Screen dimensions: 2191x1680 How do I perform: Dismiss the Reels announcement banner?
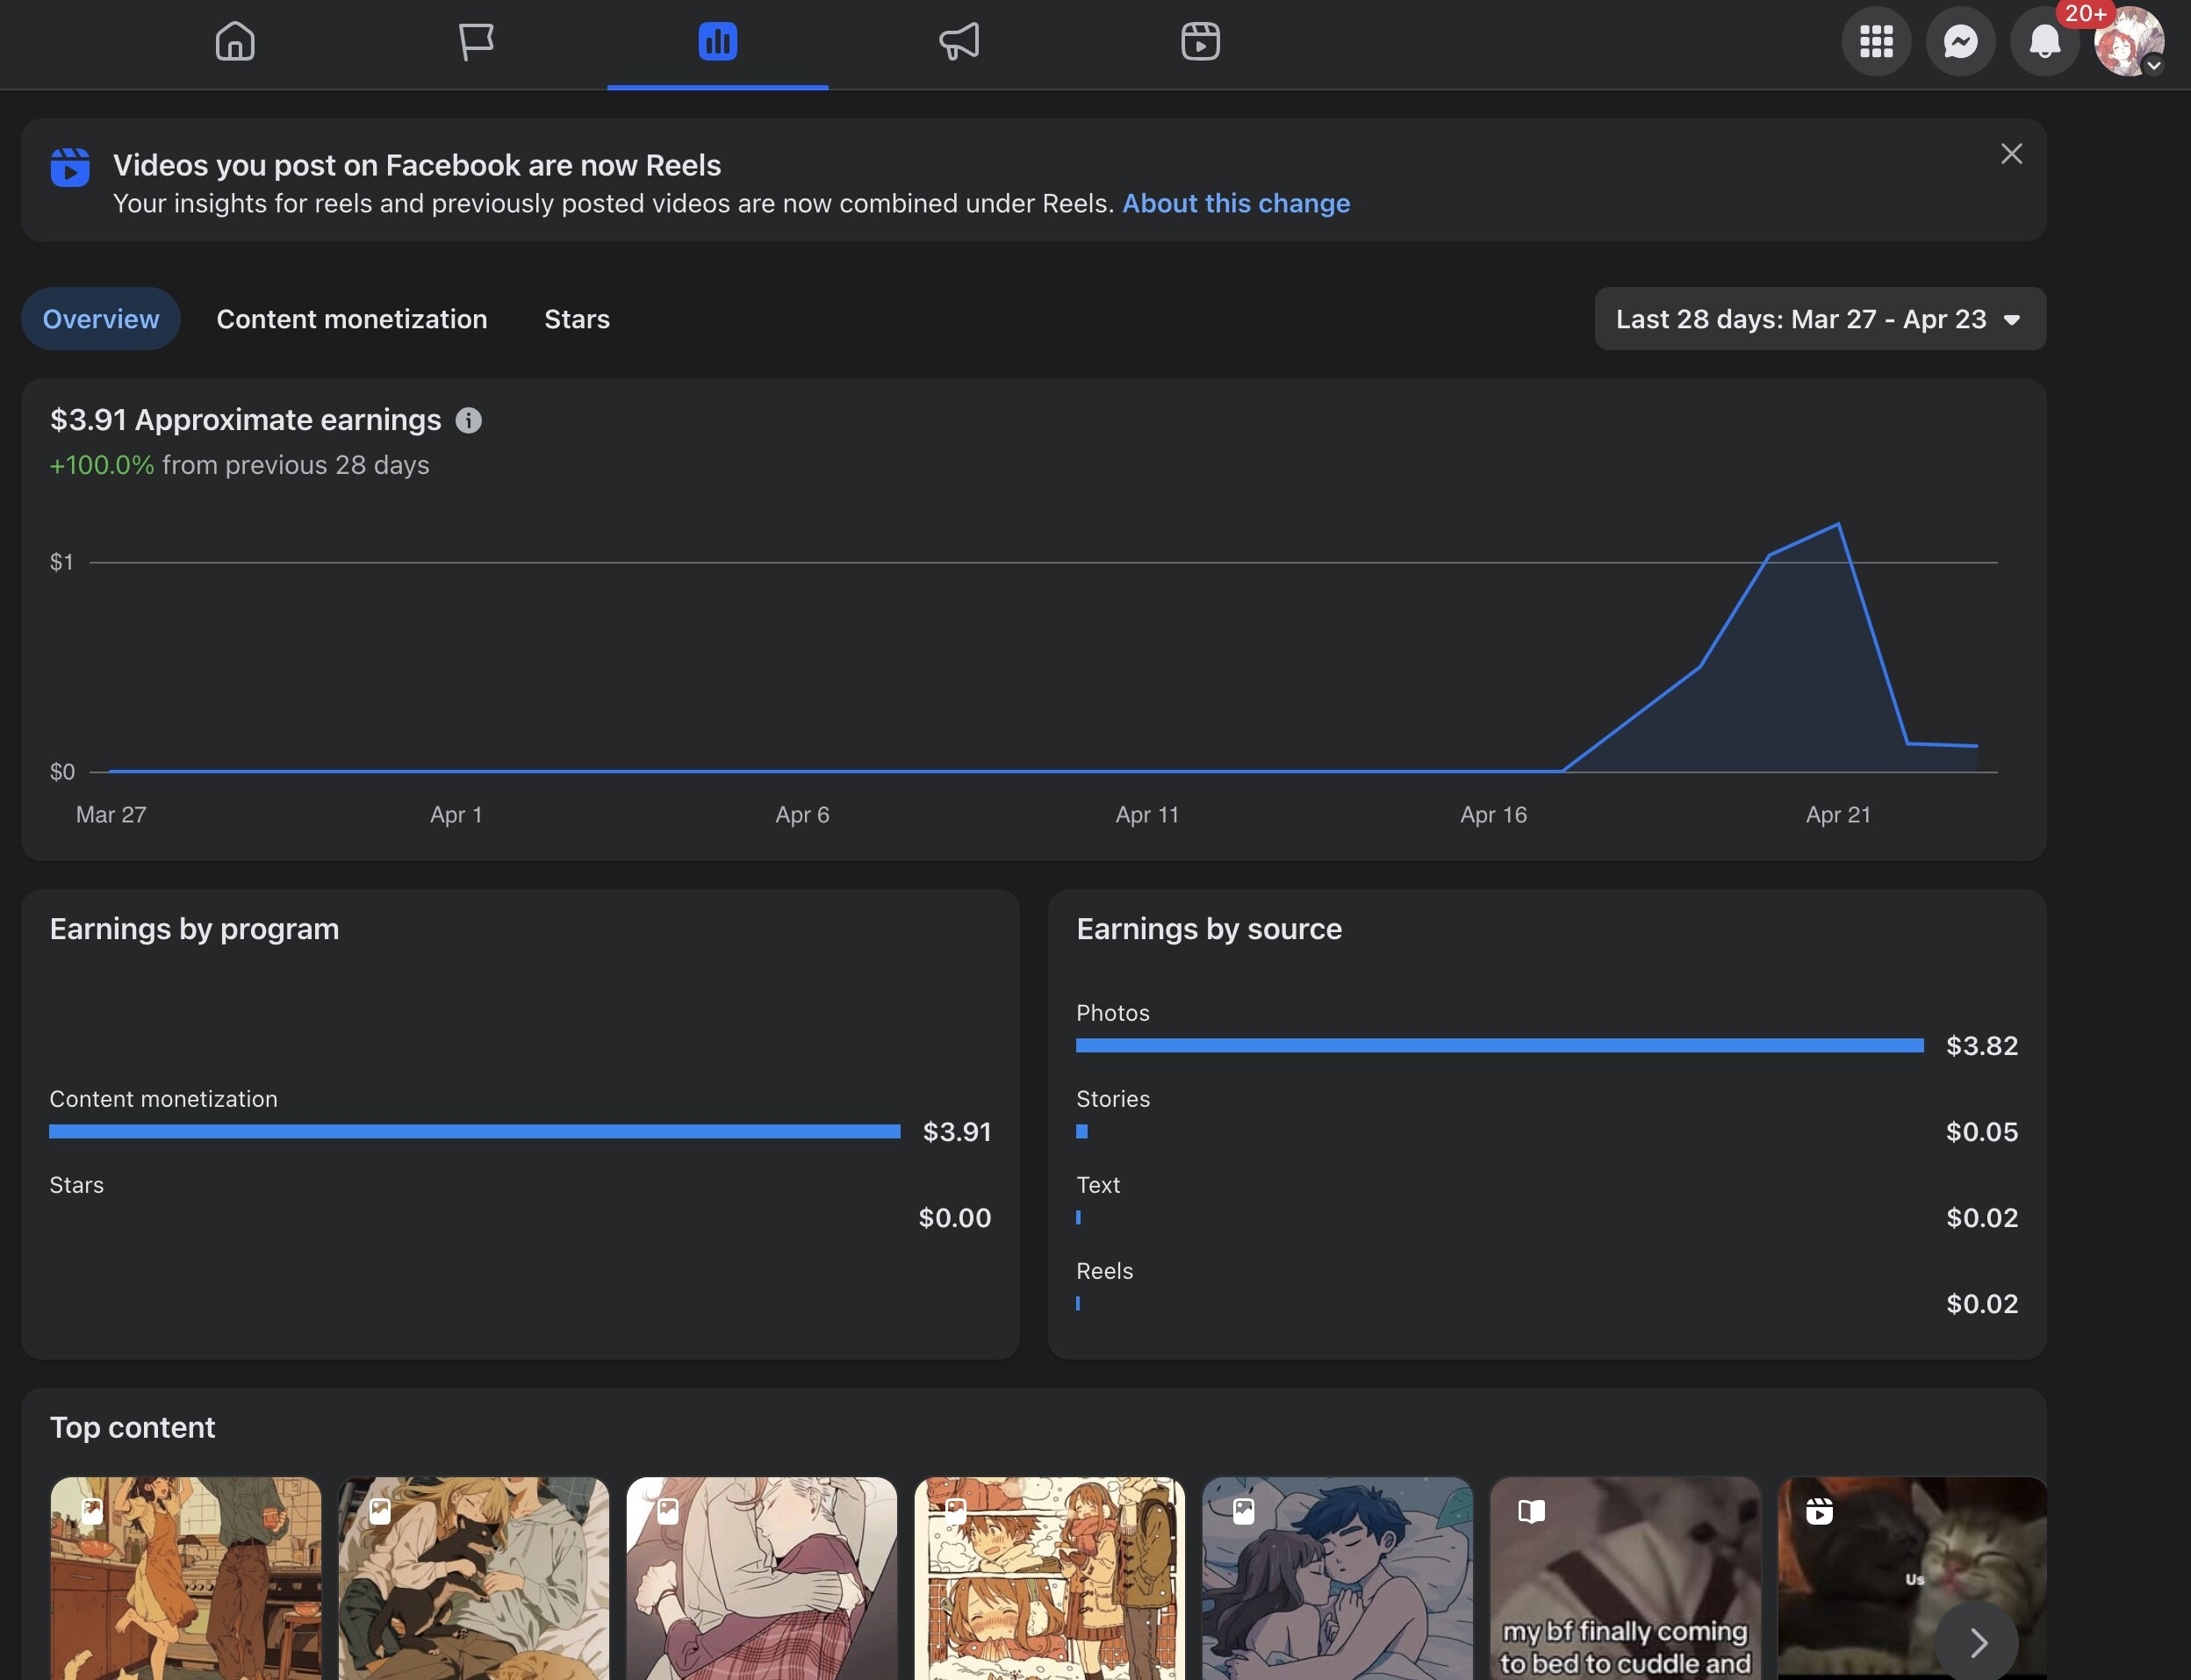point(2011,154)
